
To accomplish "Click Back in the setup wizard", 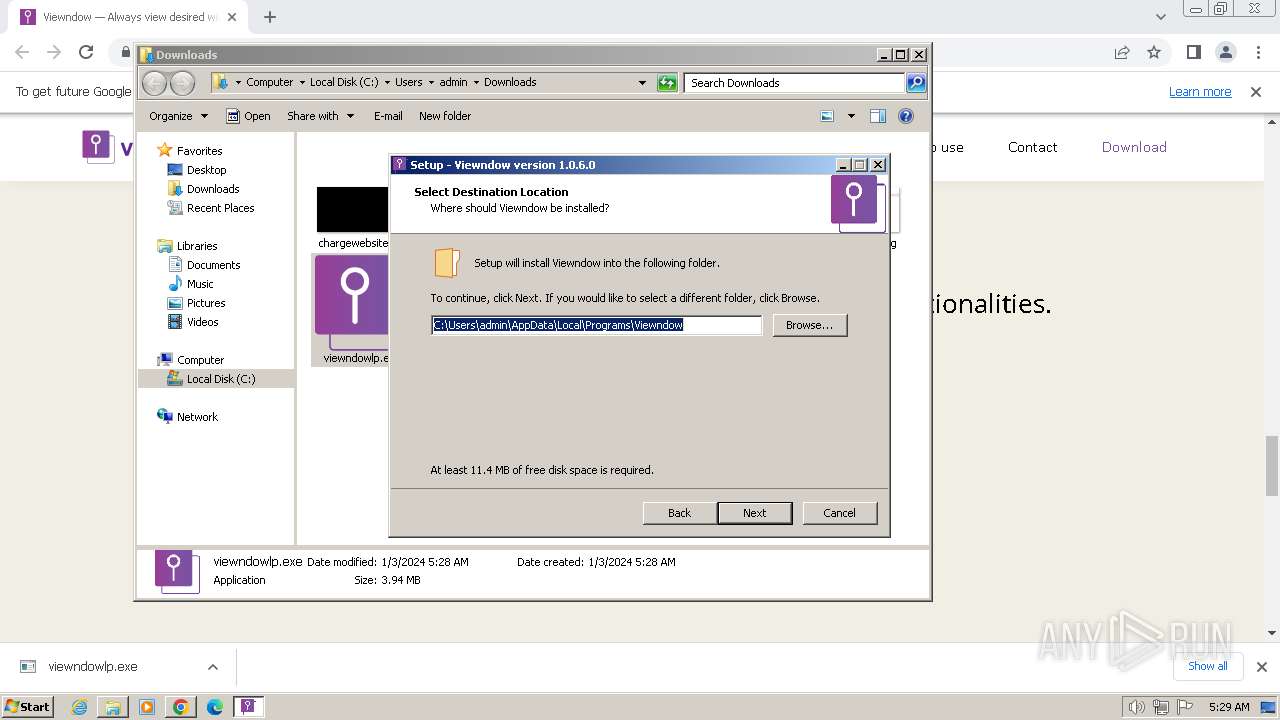I will pos(679,513).
